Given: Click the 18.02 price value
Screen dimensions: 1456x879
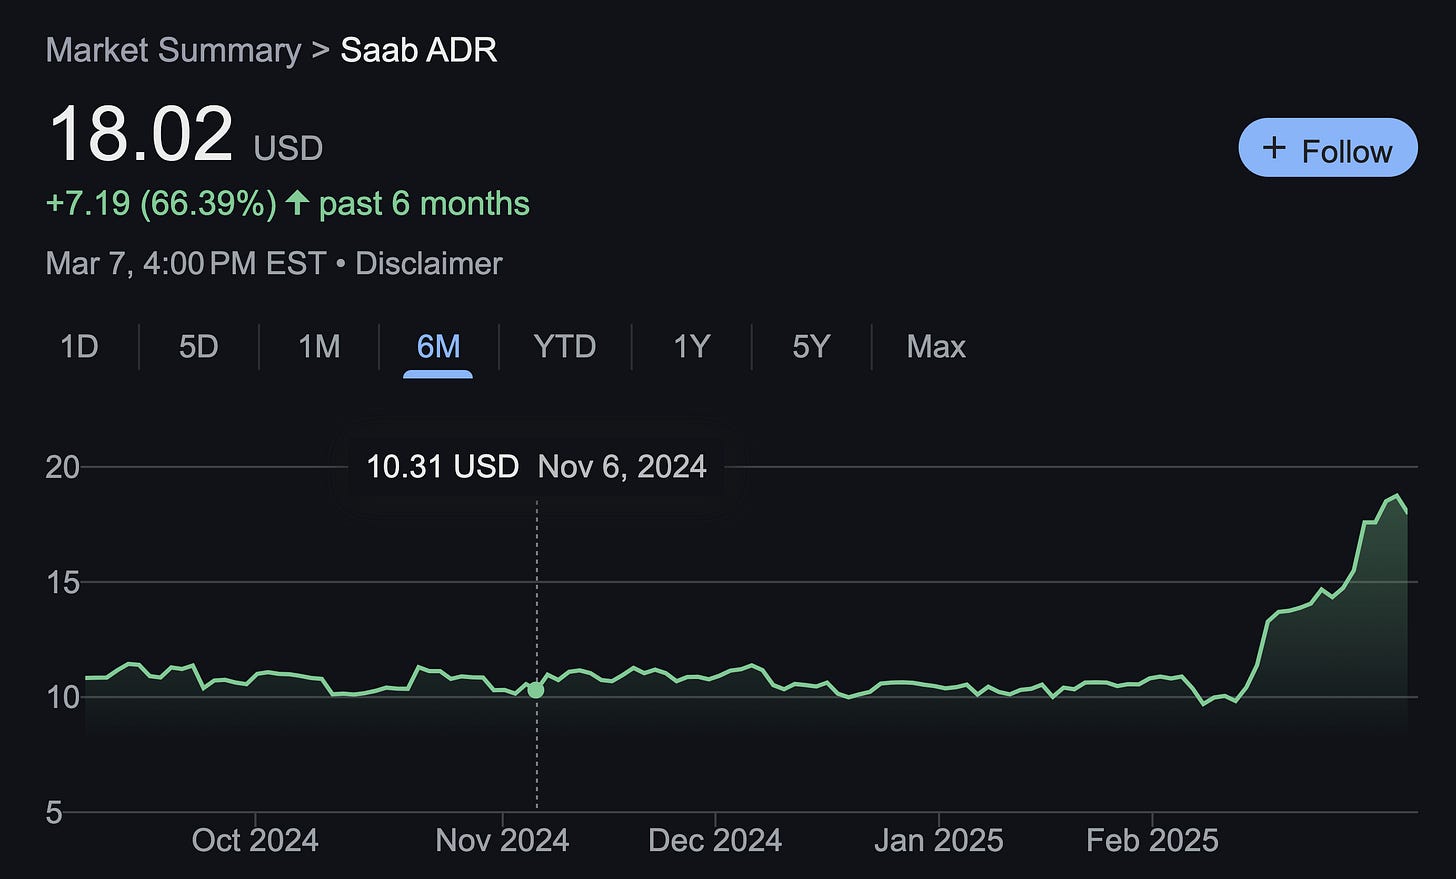Looking at the screenshot, I should click(141, 133).
